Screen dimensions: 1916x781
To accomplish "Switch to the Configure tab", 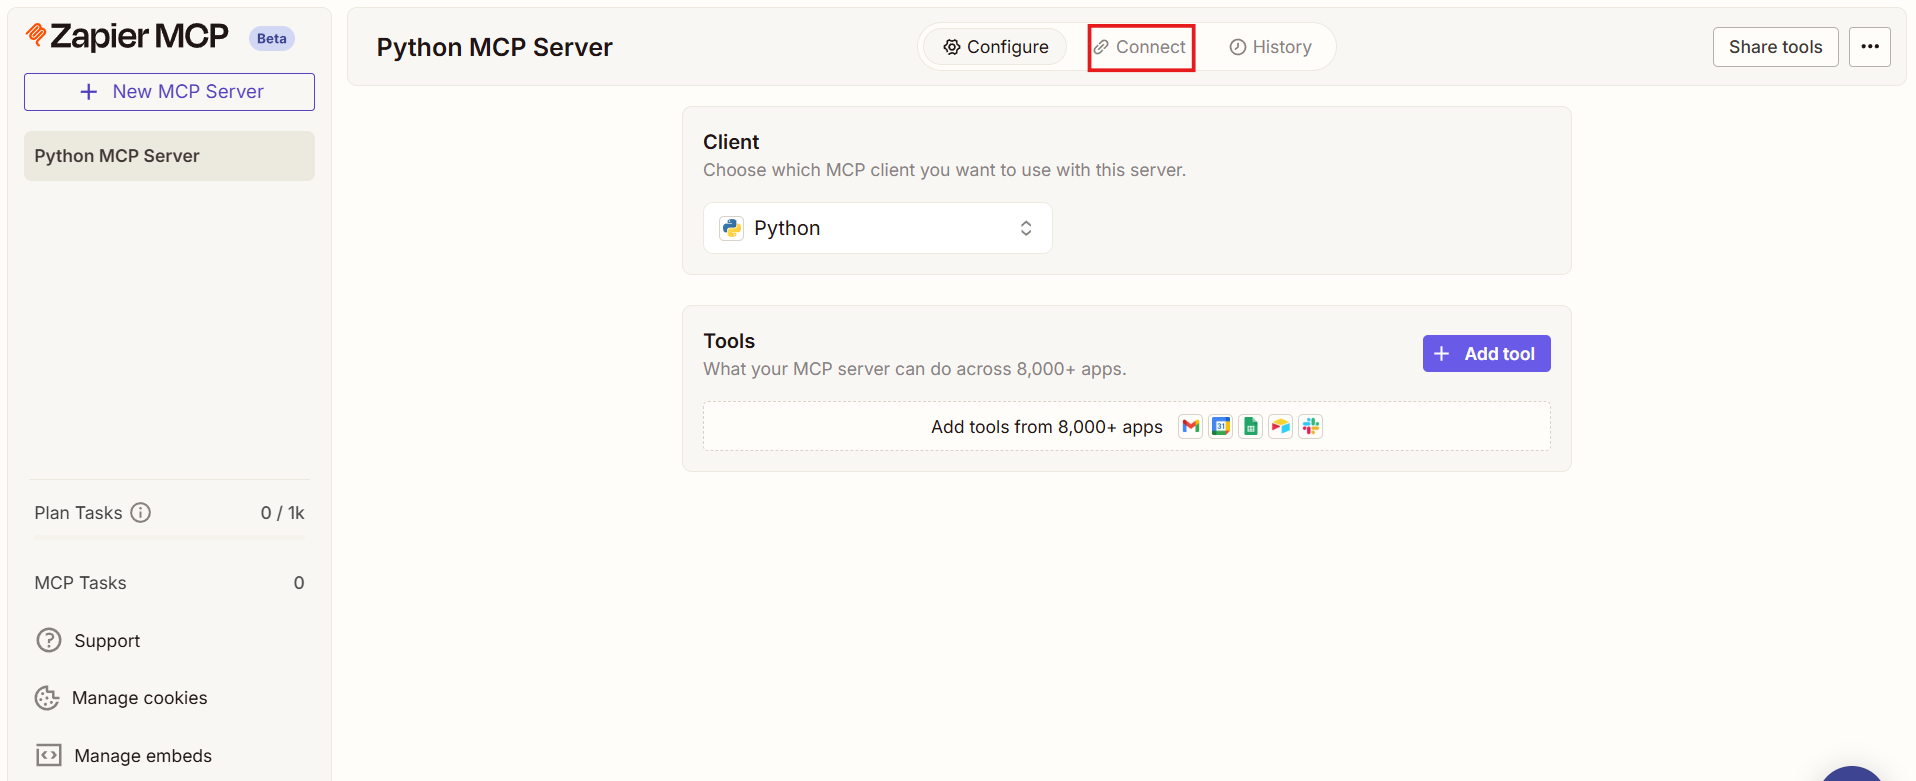I will pyautogui.click(x=995, y=47).
